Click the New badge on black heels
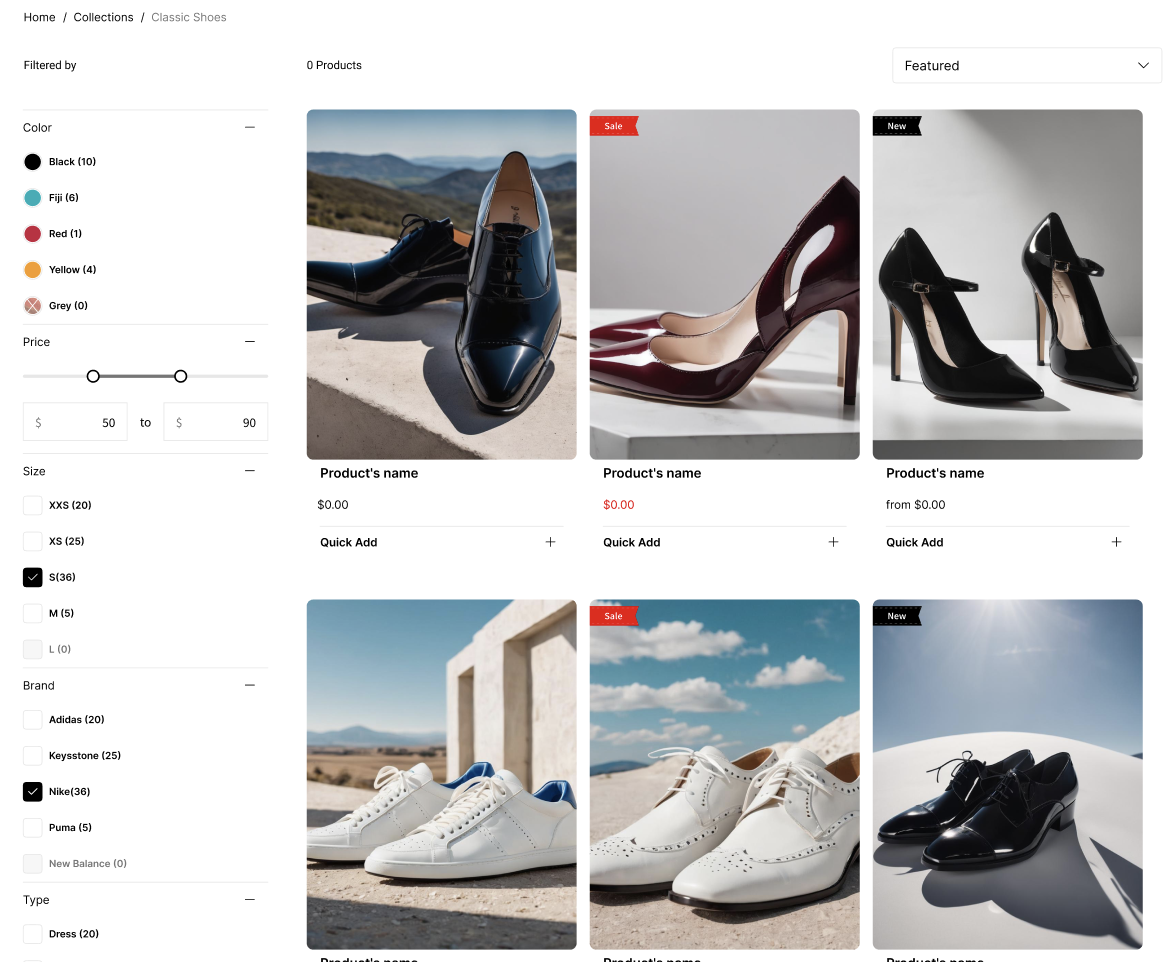This screenshot has height=962, width=1168. point(896,126)
